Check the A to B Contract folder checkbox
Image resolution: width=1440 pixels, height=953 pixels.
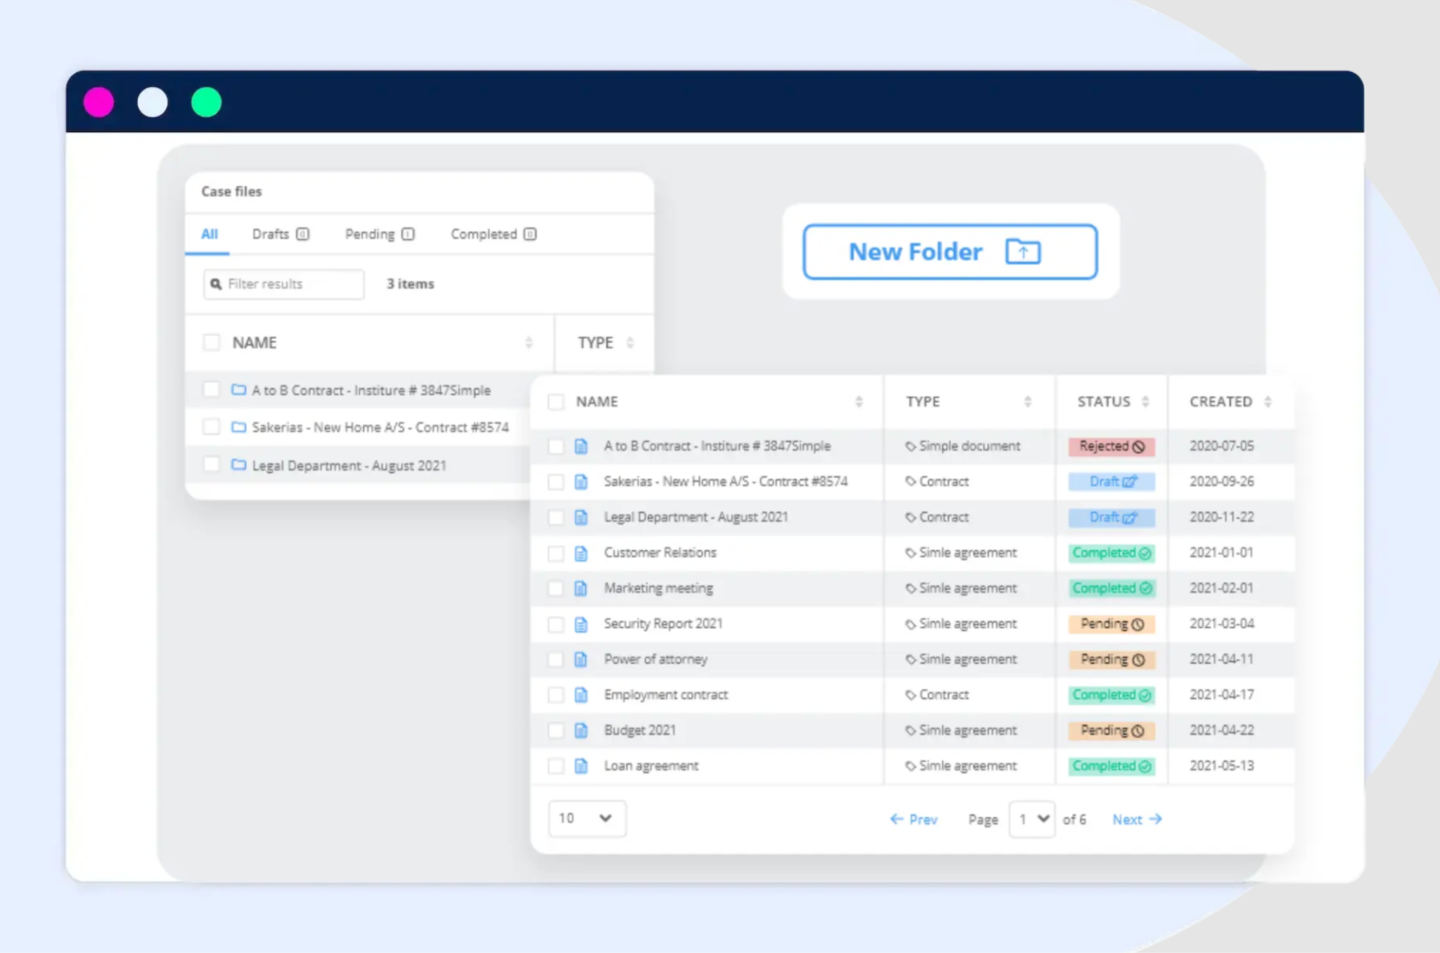(211, 389)
